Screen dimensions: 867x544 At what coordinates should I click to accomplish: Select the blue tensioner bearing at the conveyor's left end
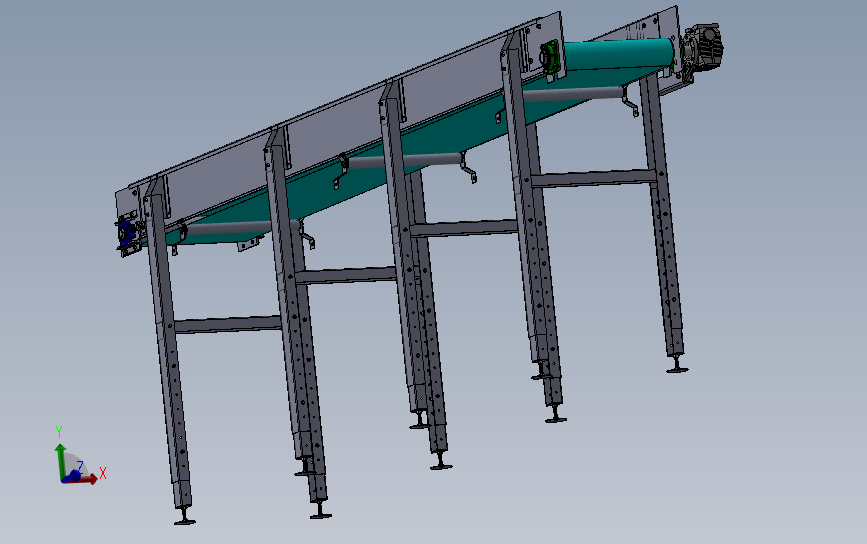click(x=125, y=231)
